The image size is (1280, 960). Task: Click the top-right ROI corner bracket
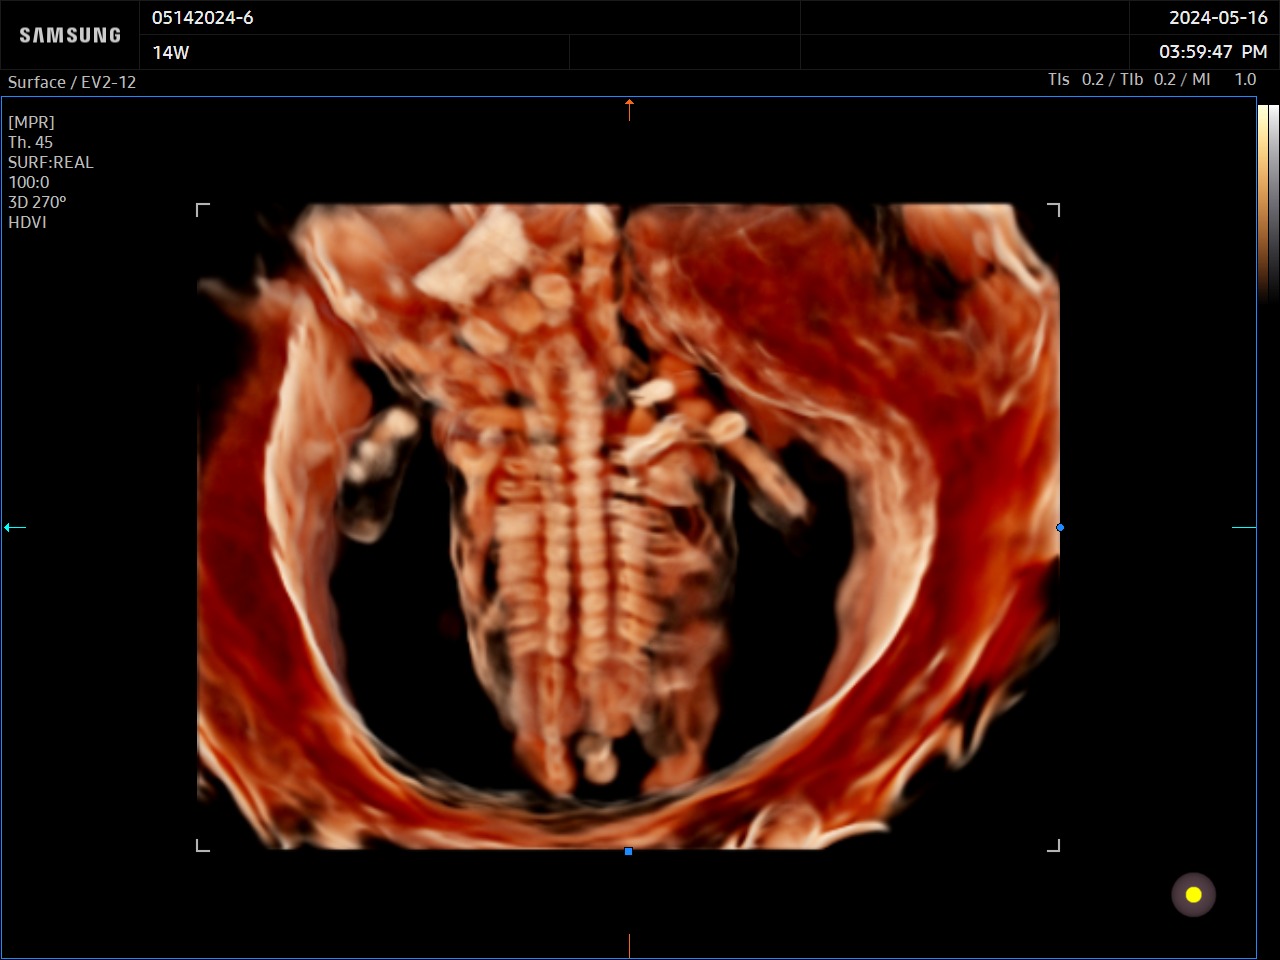(1053, 209)
